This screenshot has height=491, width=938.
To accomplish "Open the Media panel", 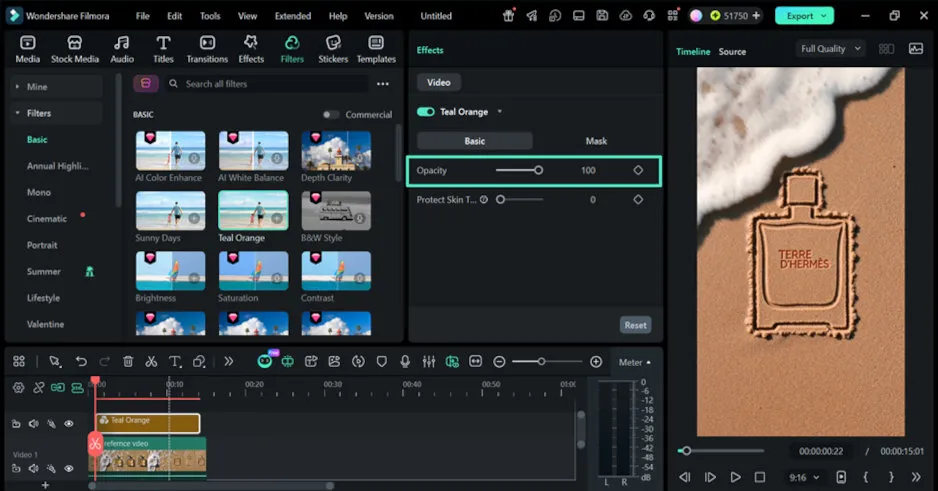I will click(x=28, y=49).
